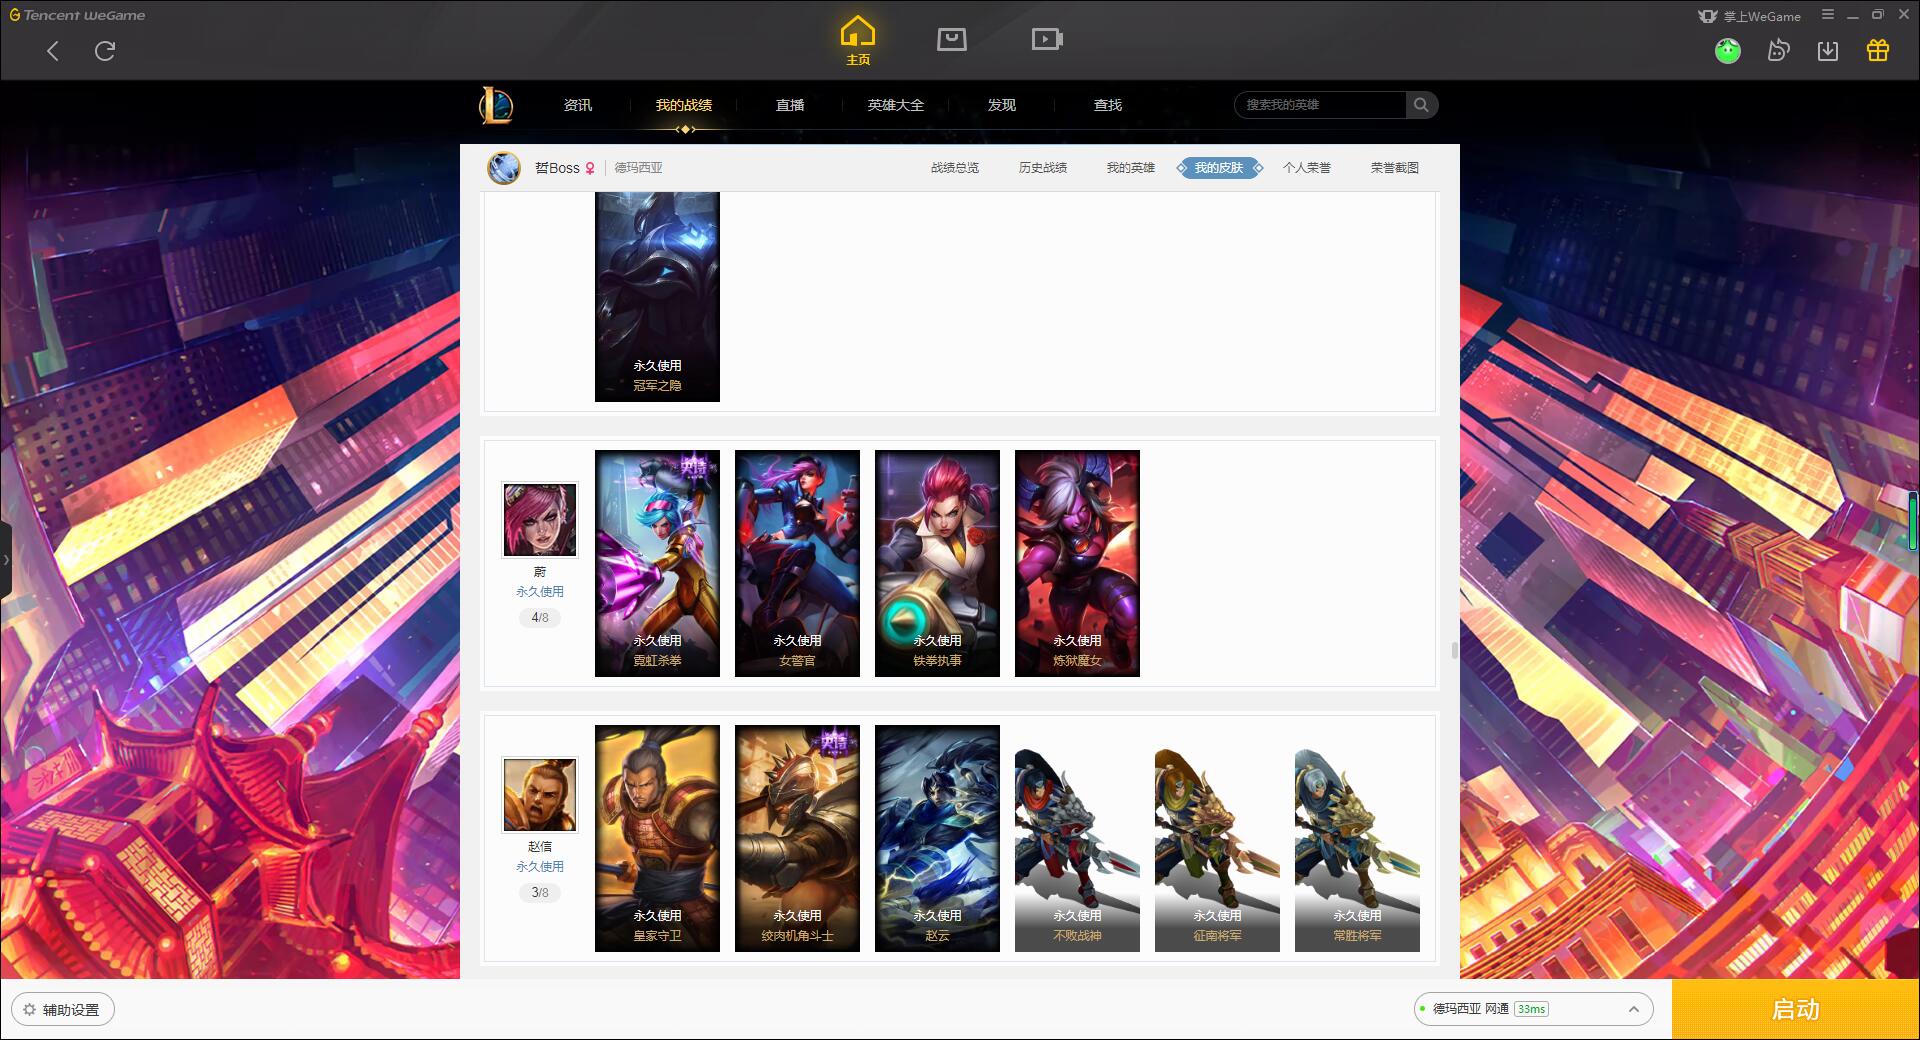Open the 赵云 skin card
Image resolution: width=1920 pixels, height=1040 pixels.
tap(937, 838)
